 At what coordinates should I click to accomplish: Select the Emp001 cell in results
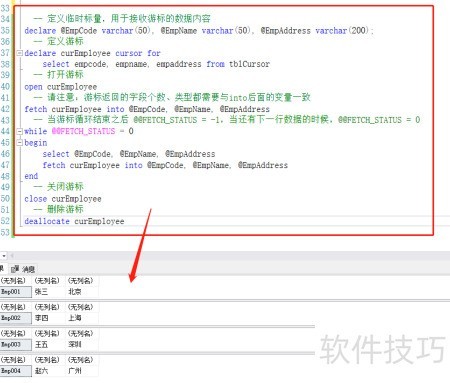pyautogui.click(x=15, y=292)
